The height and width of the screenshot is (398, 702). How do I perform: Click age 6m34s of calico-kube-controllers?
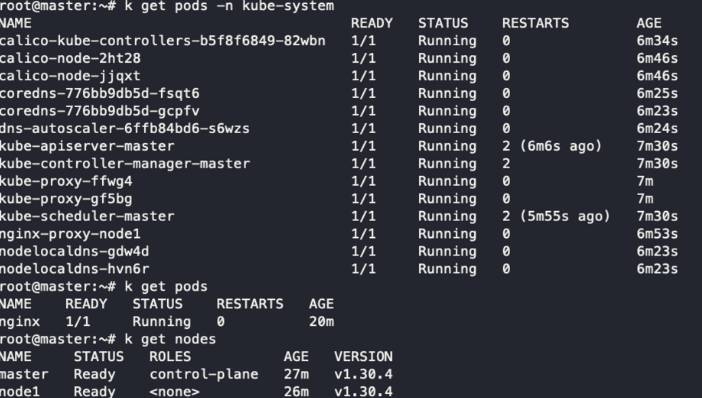(657, 41)
